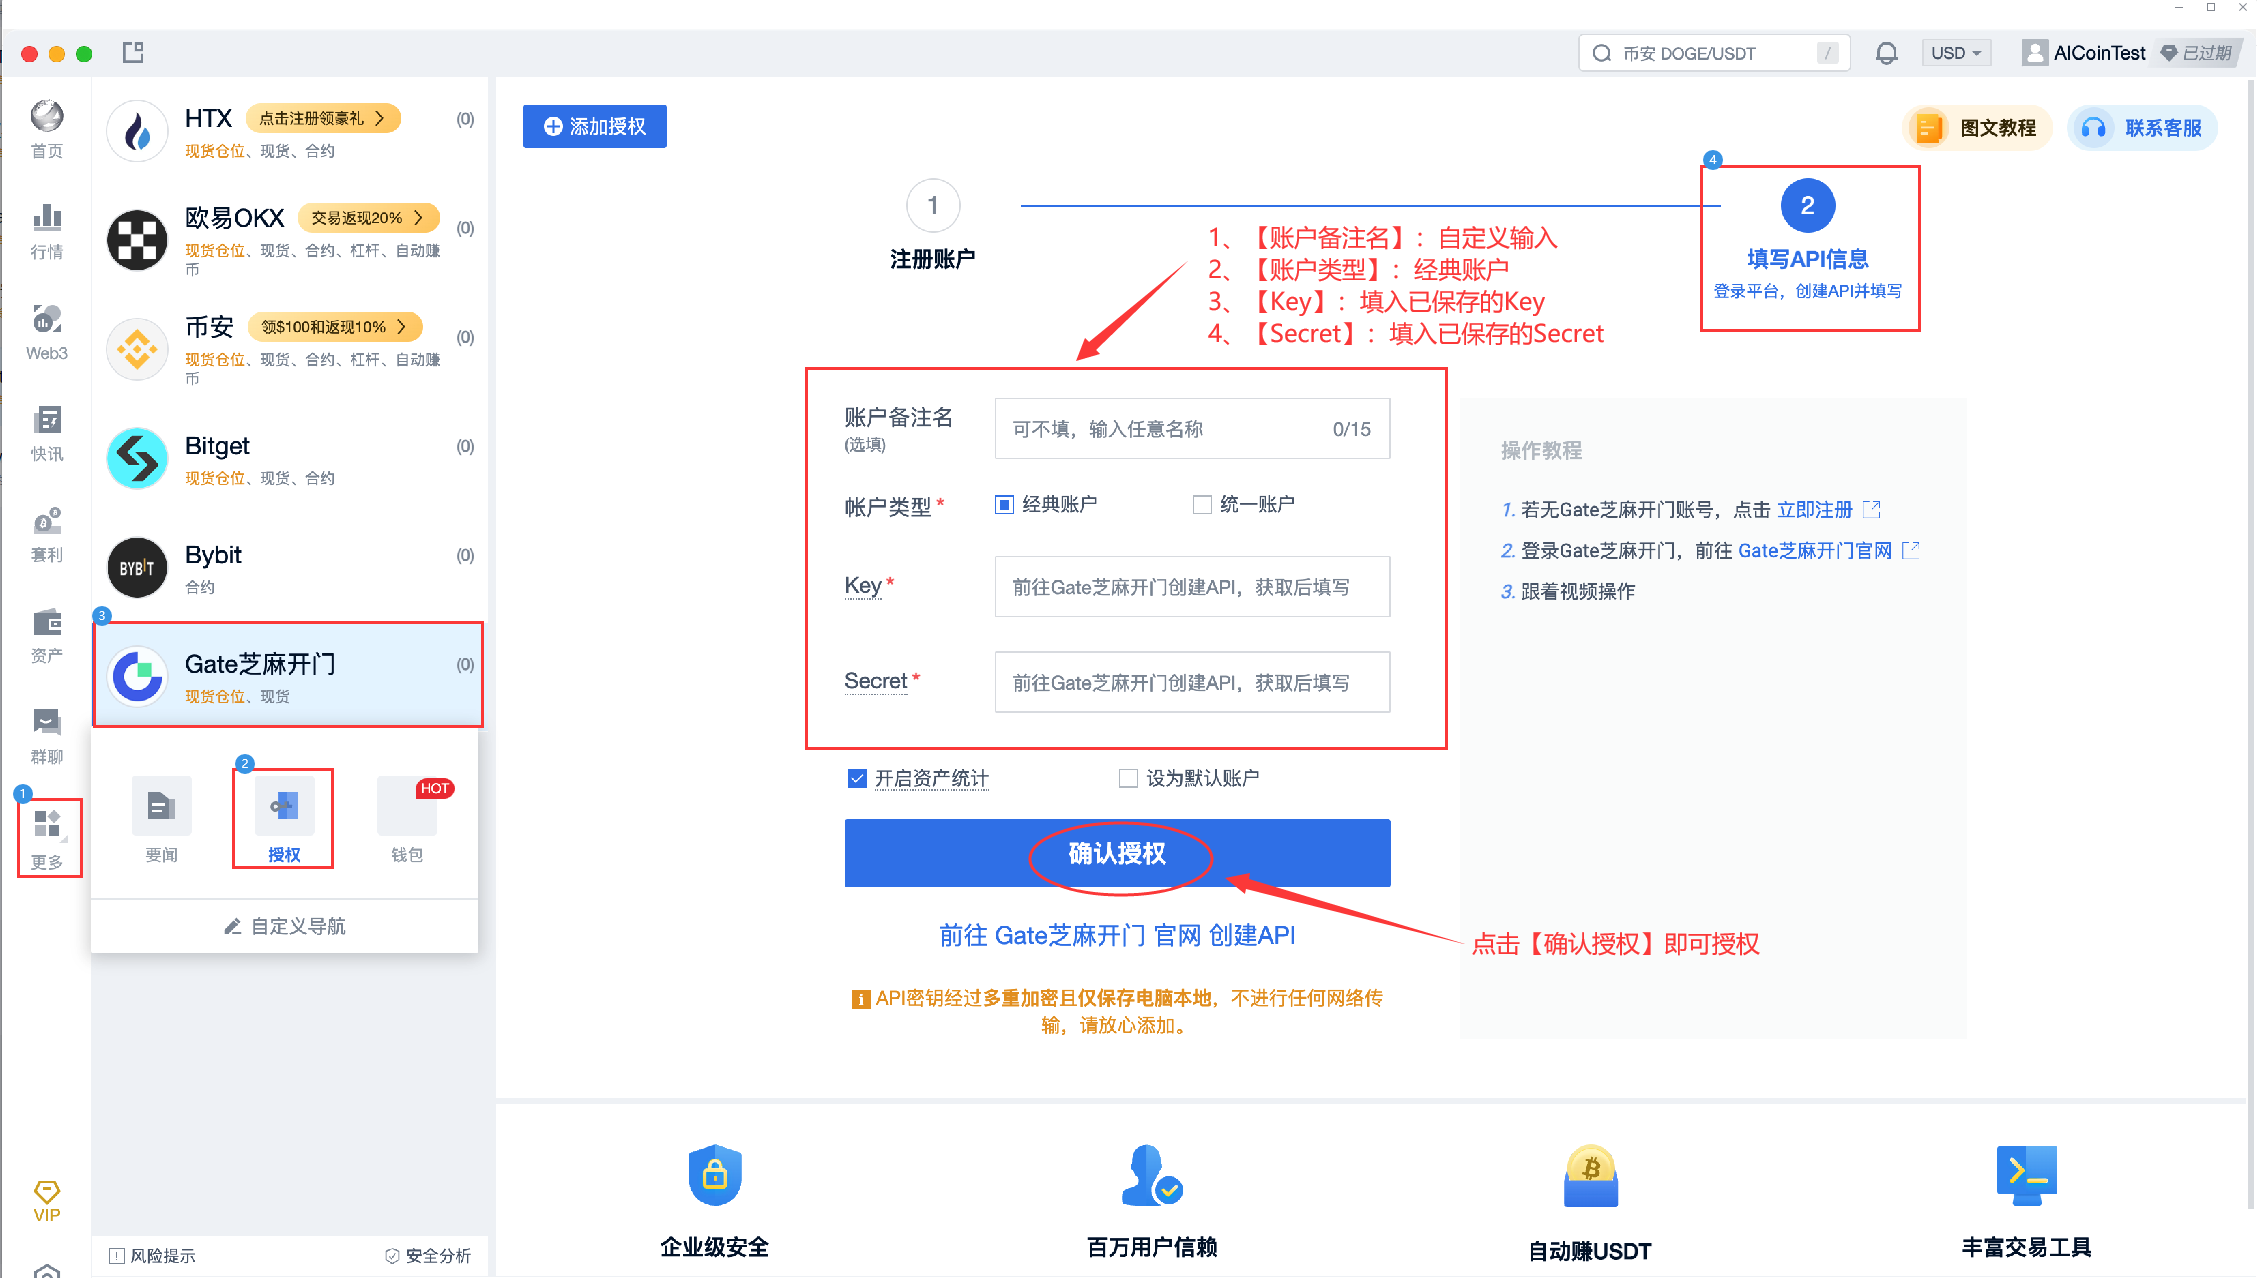The image size is (2257, 1278).
Task: Select the Bitget exchange row name
Action: tap(217, 445)
